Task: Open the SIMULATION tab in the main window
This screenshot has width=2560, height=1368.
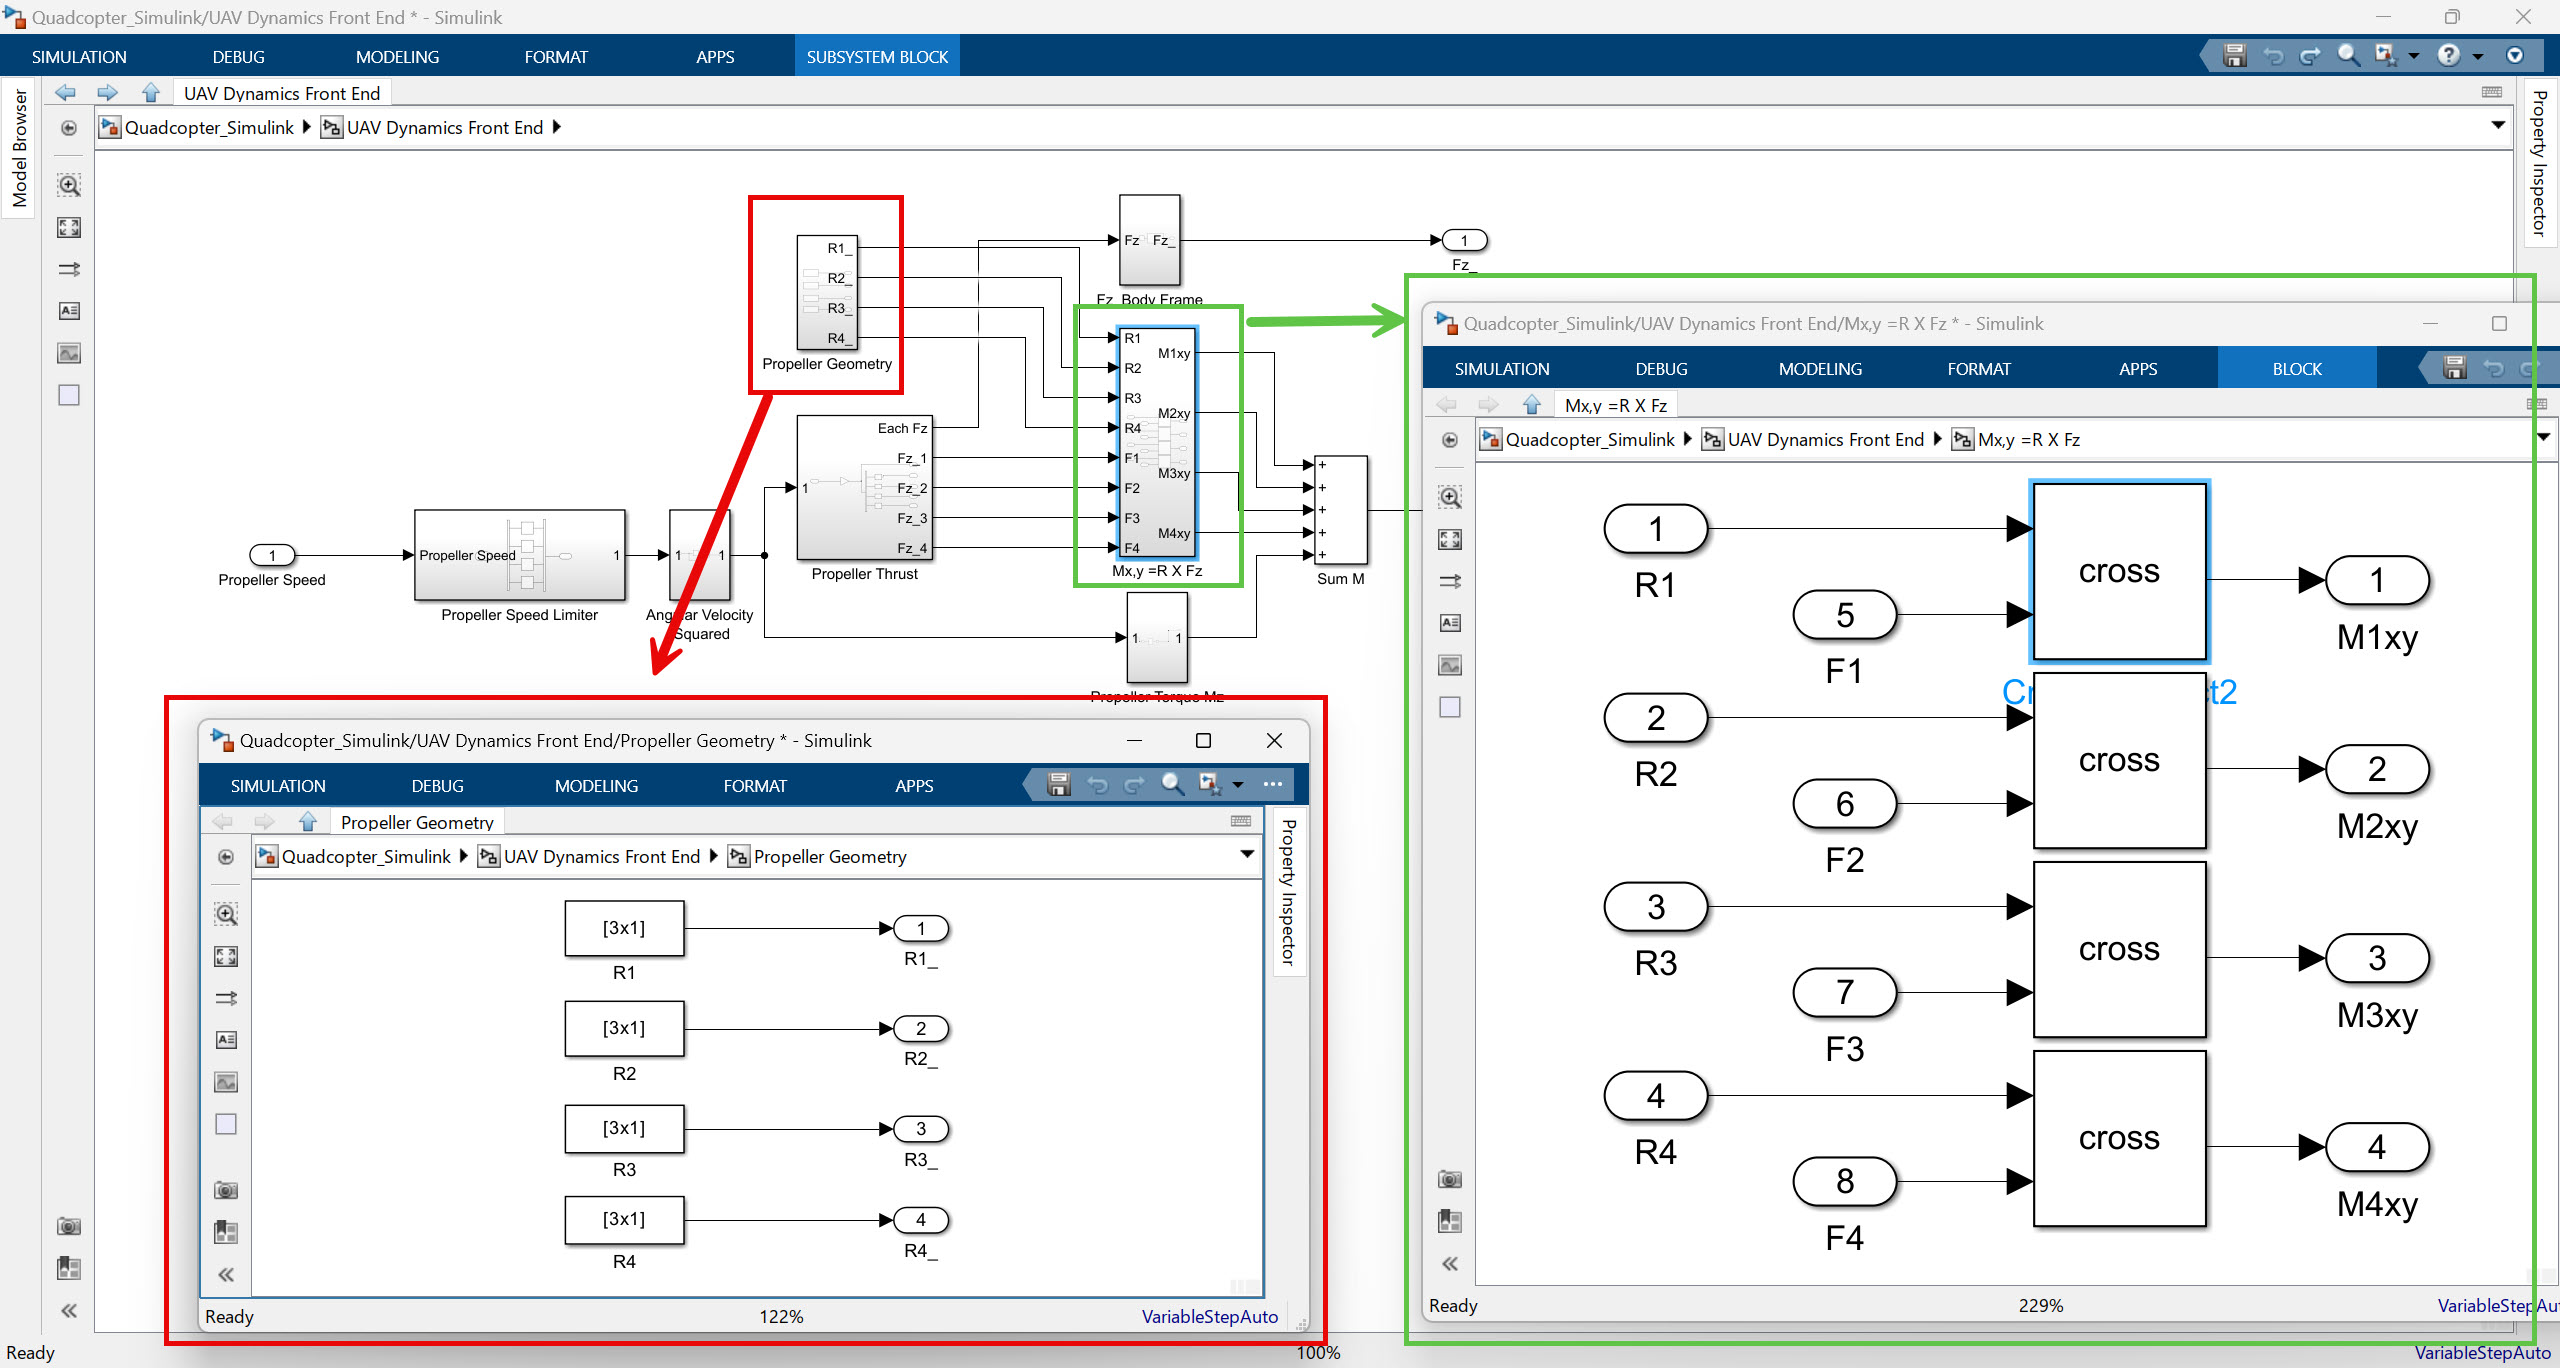Action: click(79, 57)
